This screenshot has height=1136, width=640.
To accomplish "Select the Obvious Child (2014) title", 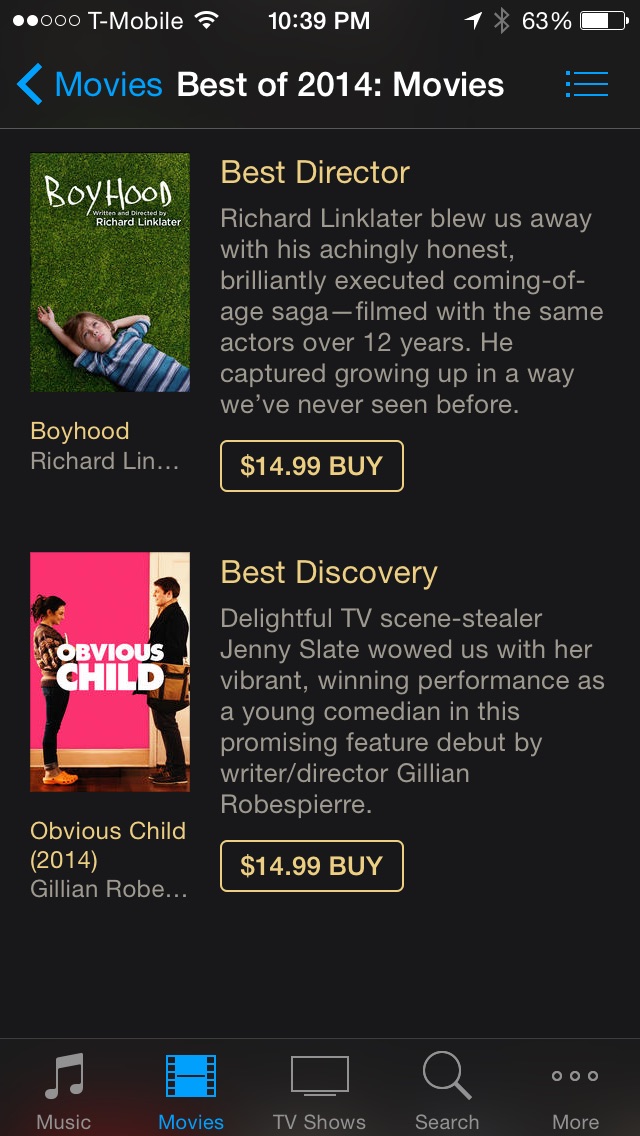I will click(x=108, y=845).
